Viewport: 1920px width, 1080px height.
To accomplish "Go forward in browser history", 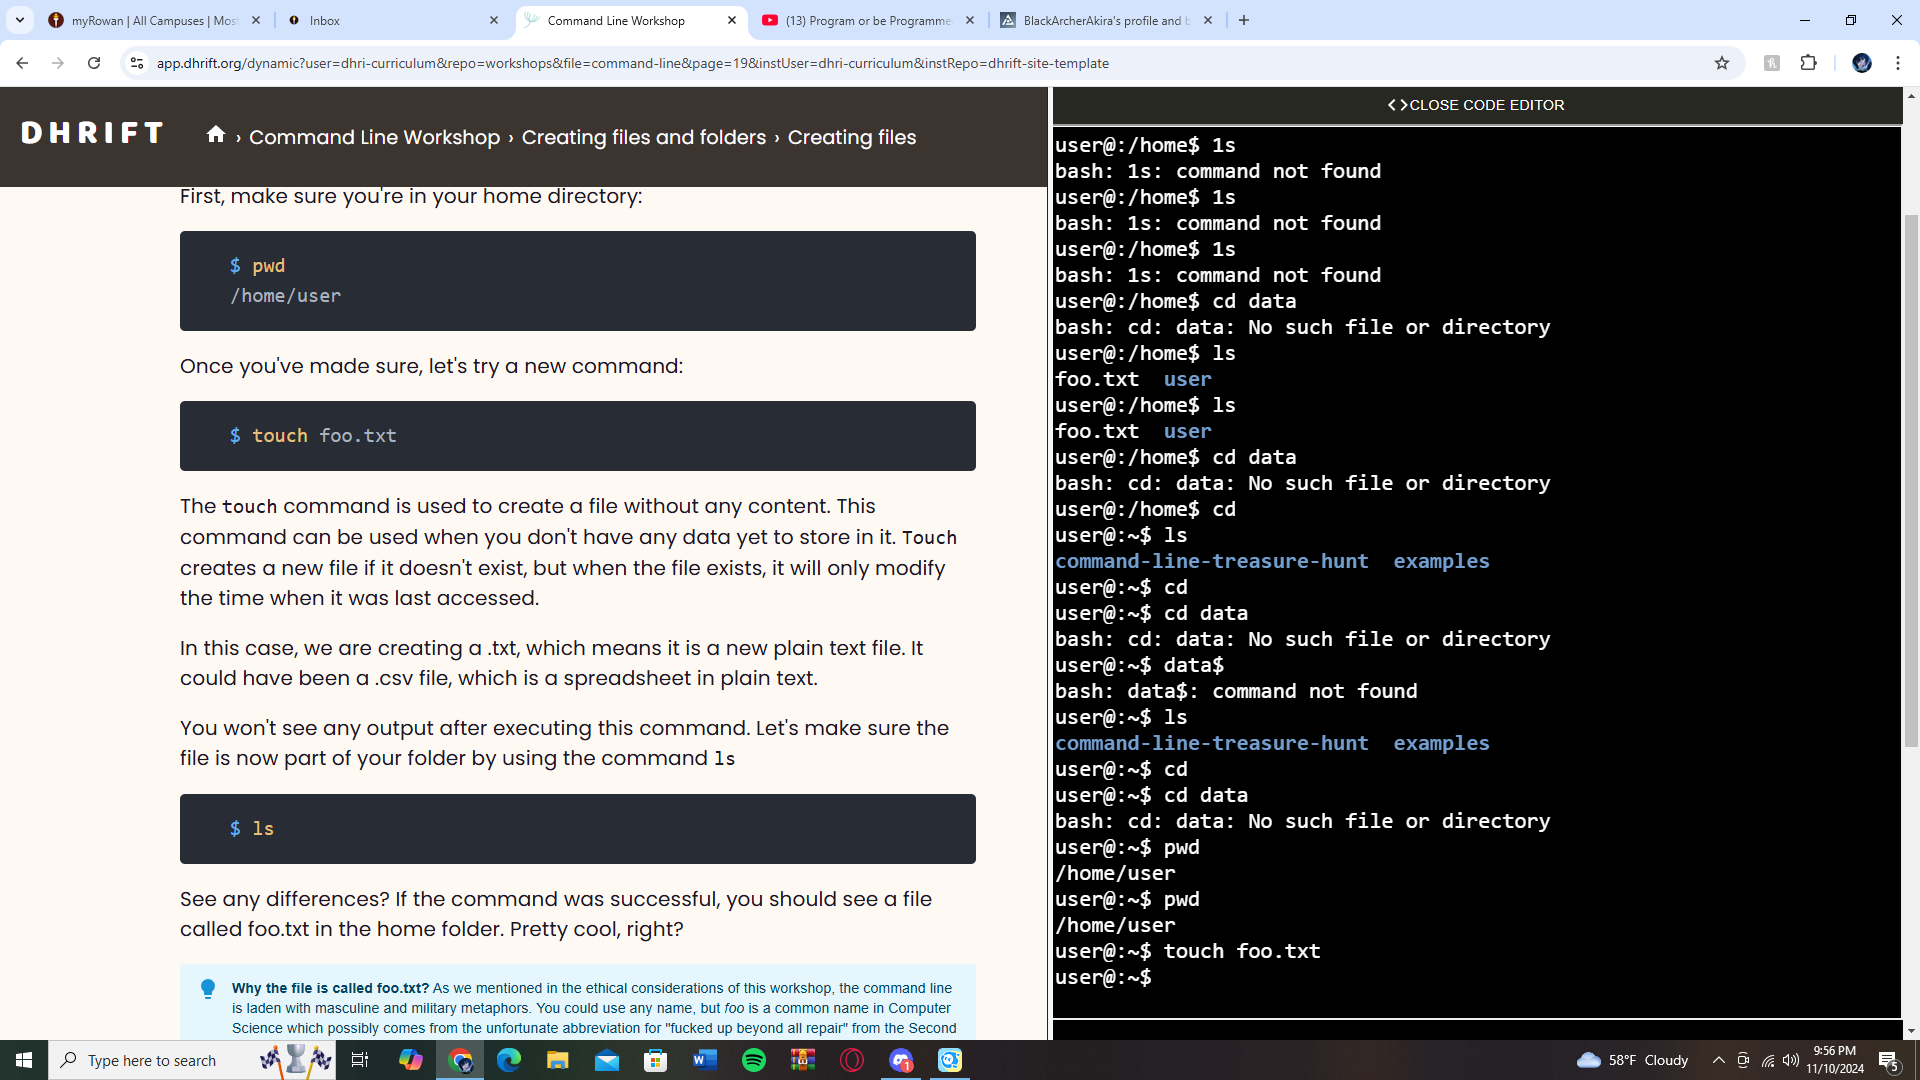I will [58, 63].
